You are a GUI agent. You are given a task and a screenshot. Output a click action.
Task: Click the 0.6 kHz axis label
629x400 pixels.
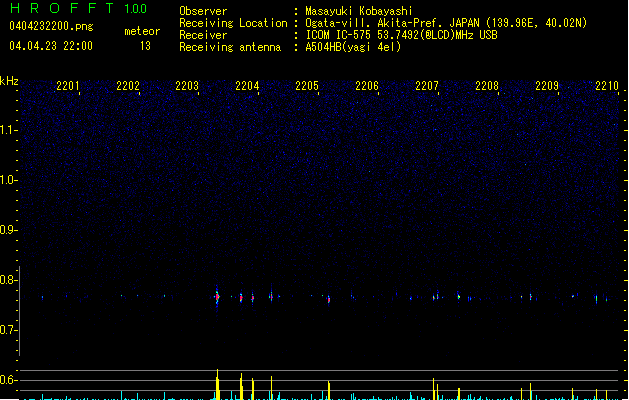(x=8, y=380)
